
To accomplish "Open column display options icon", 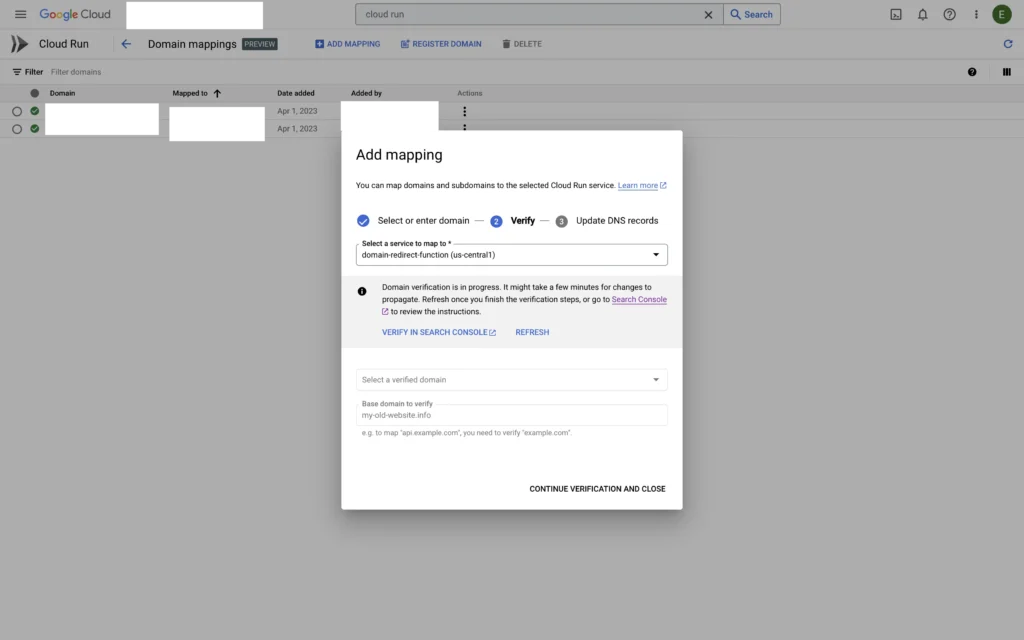I will click(1006, 72).
